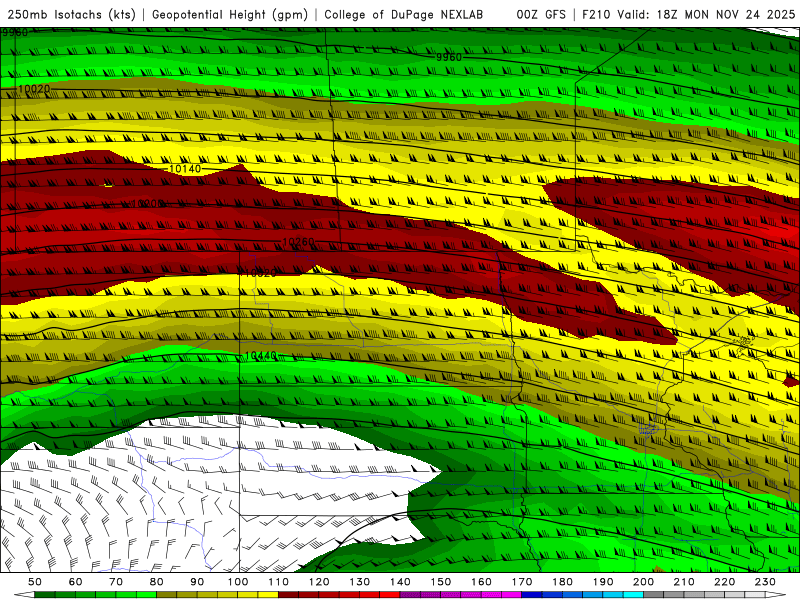Click the '250mb Isotachs (kts)' title text

72,14
